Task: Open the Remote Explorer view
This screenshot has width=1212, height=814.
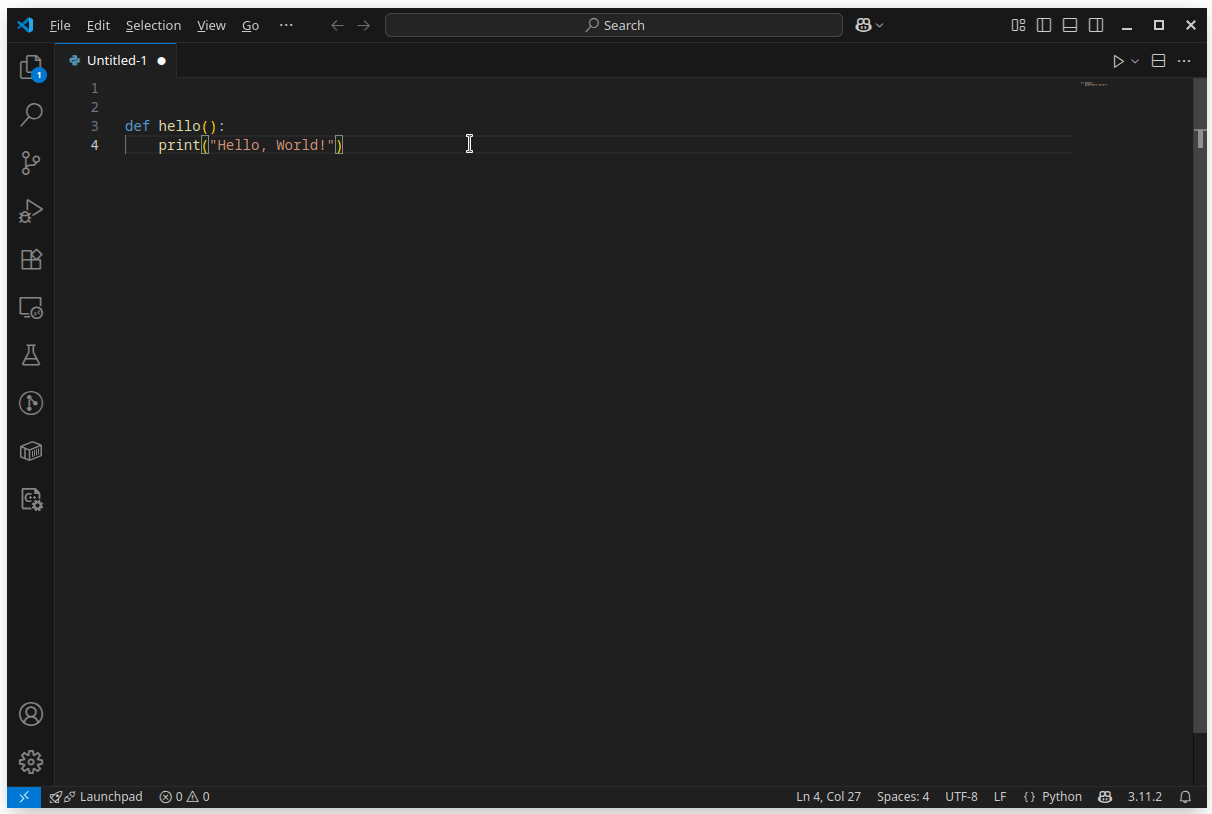Action: (x=31, y=308)
